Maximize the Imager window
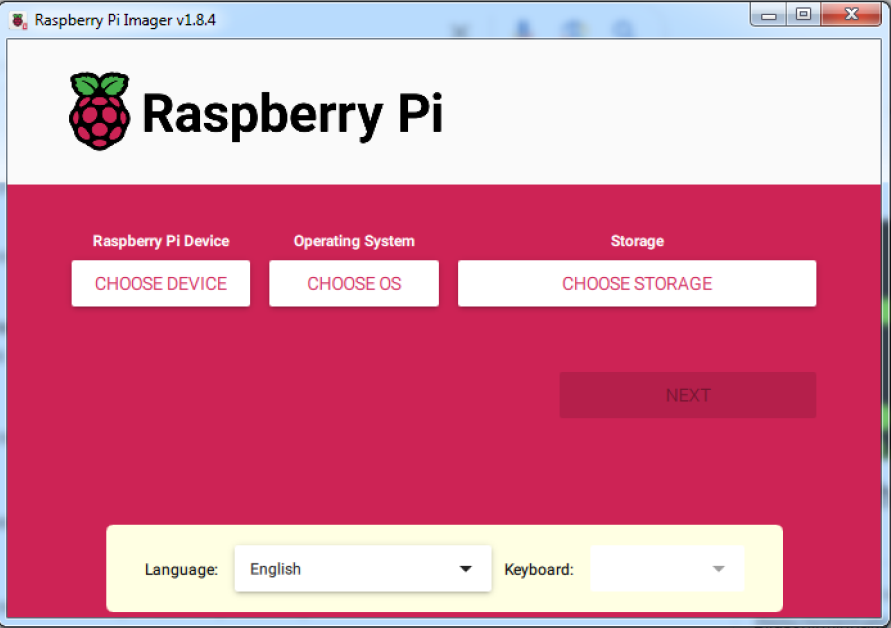The width and height of the screenshot is (891, 628). click(803, 15)
